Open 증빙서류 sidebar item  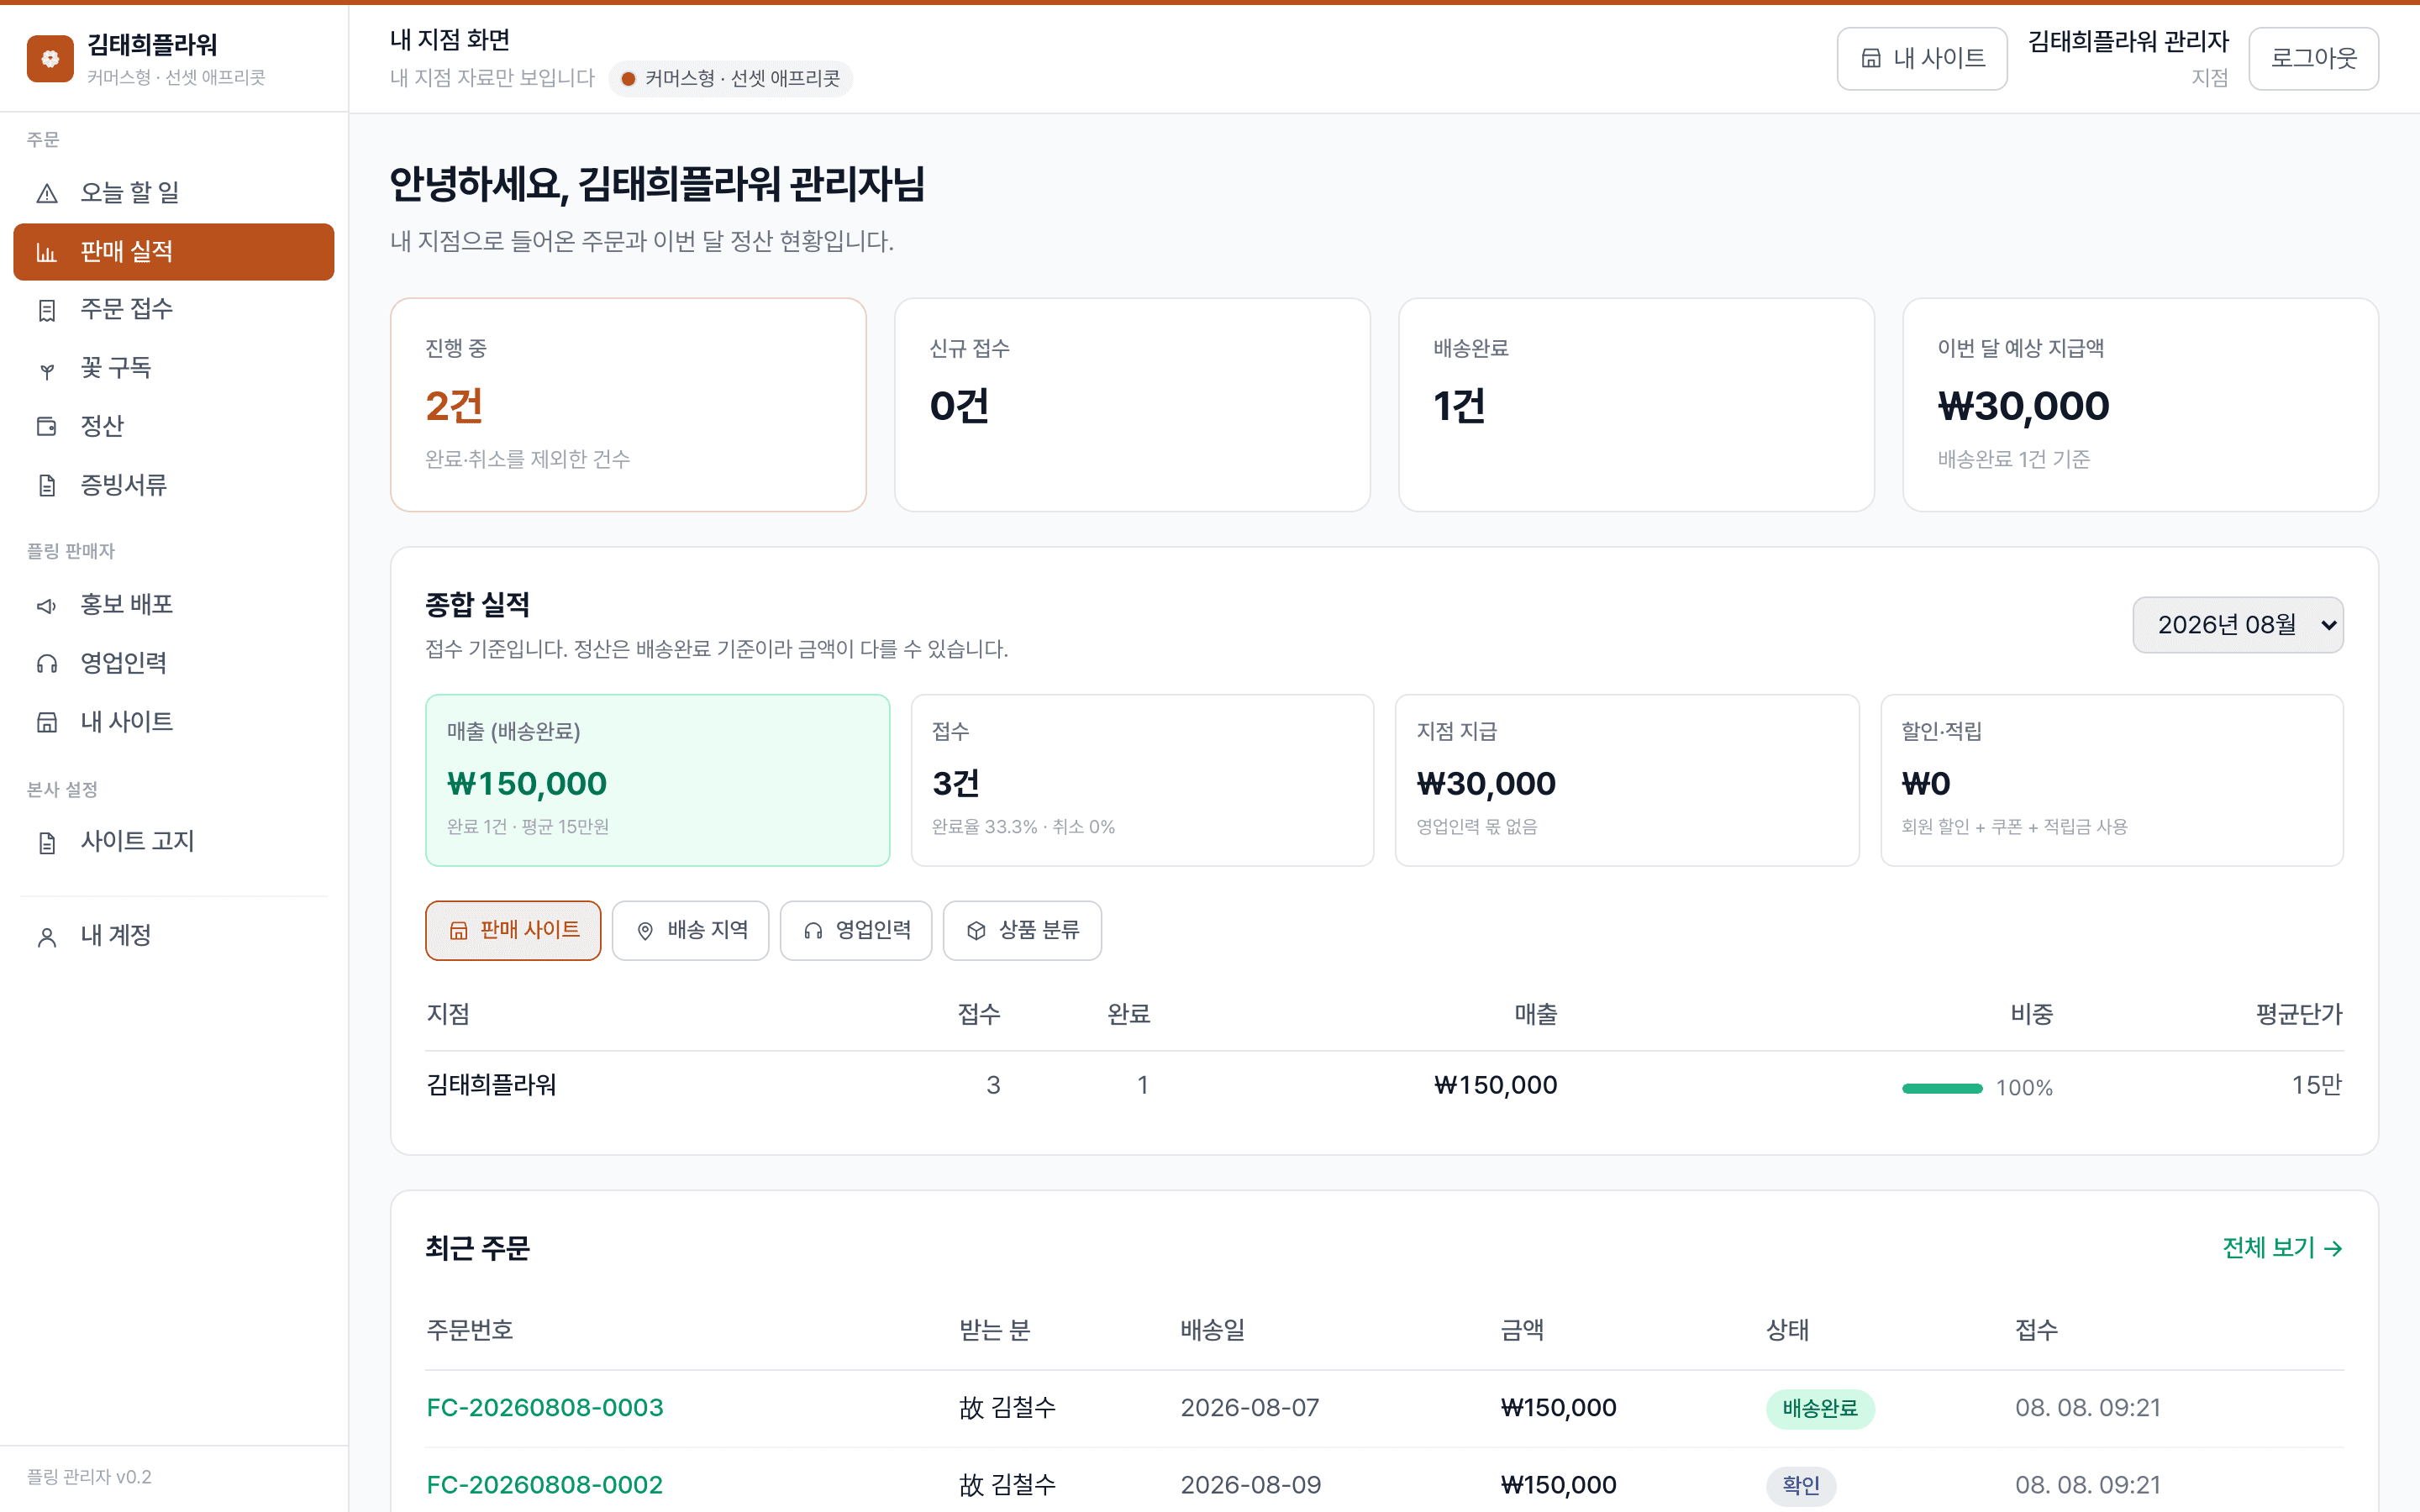pyautogui.click(x=174, y=486)
